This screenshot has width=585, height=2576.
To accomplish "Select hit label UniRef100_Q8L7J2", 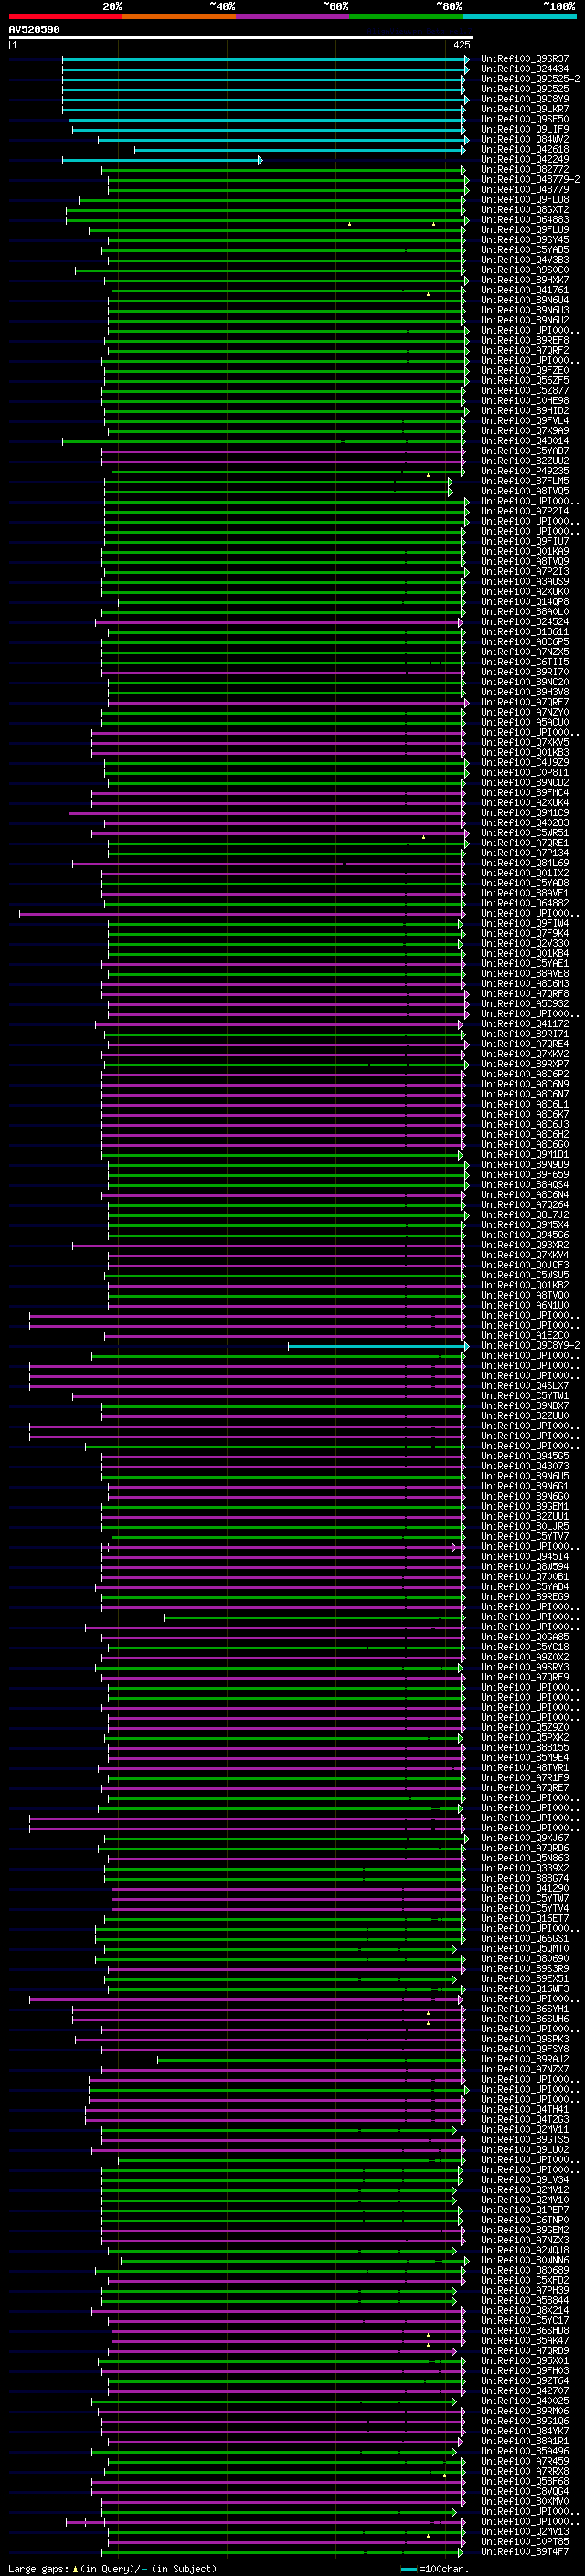I will 525,1215.
